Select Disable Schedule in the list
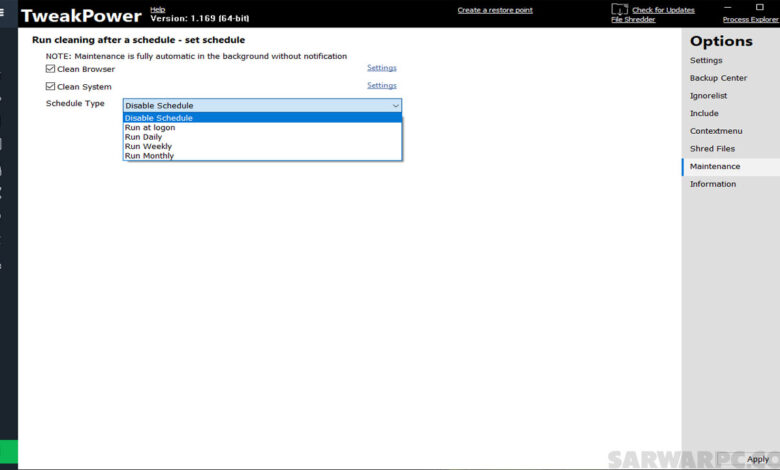This screenshot has width=780, height=470. (262, 118)
